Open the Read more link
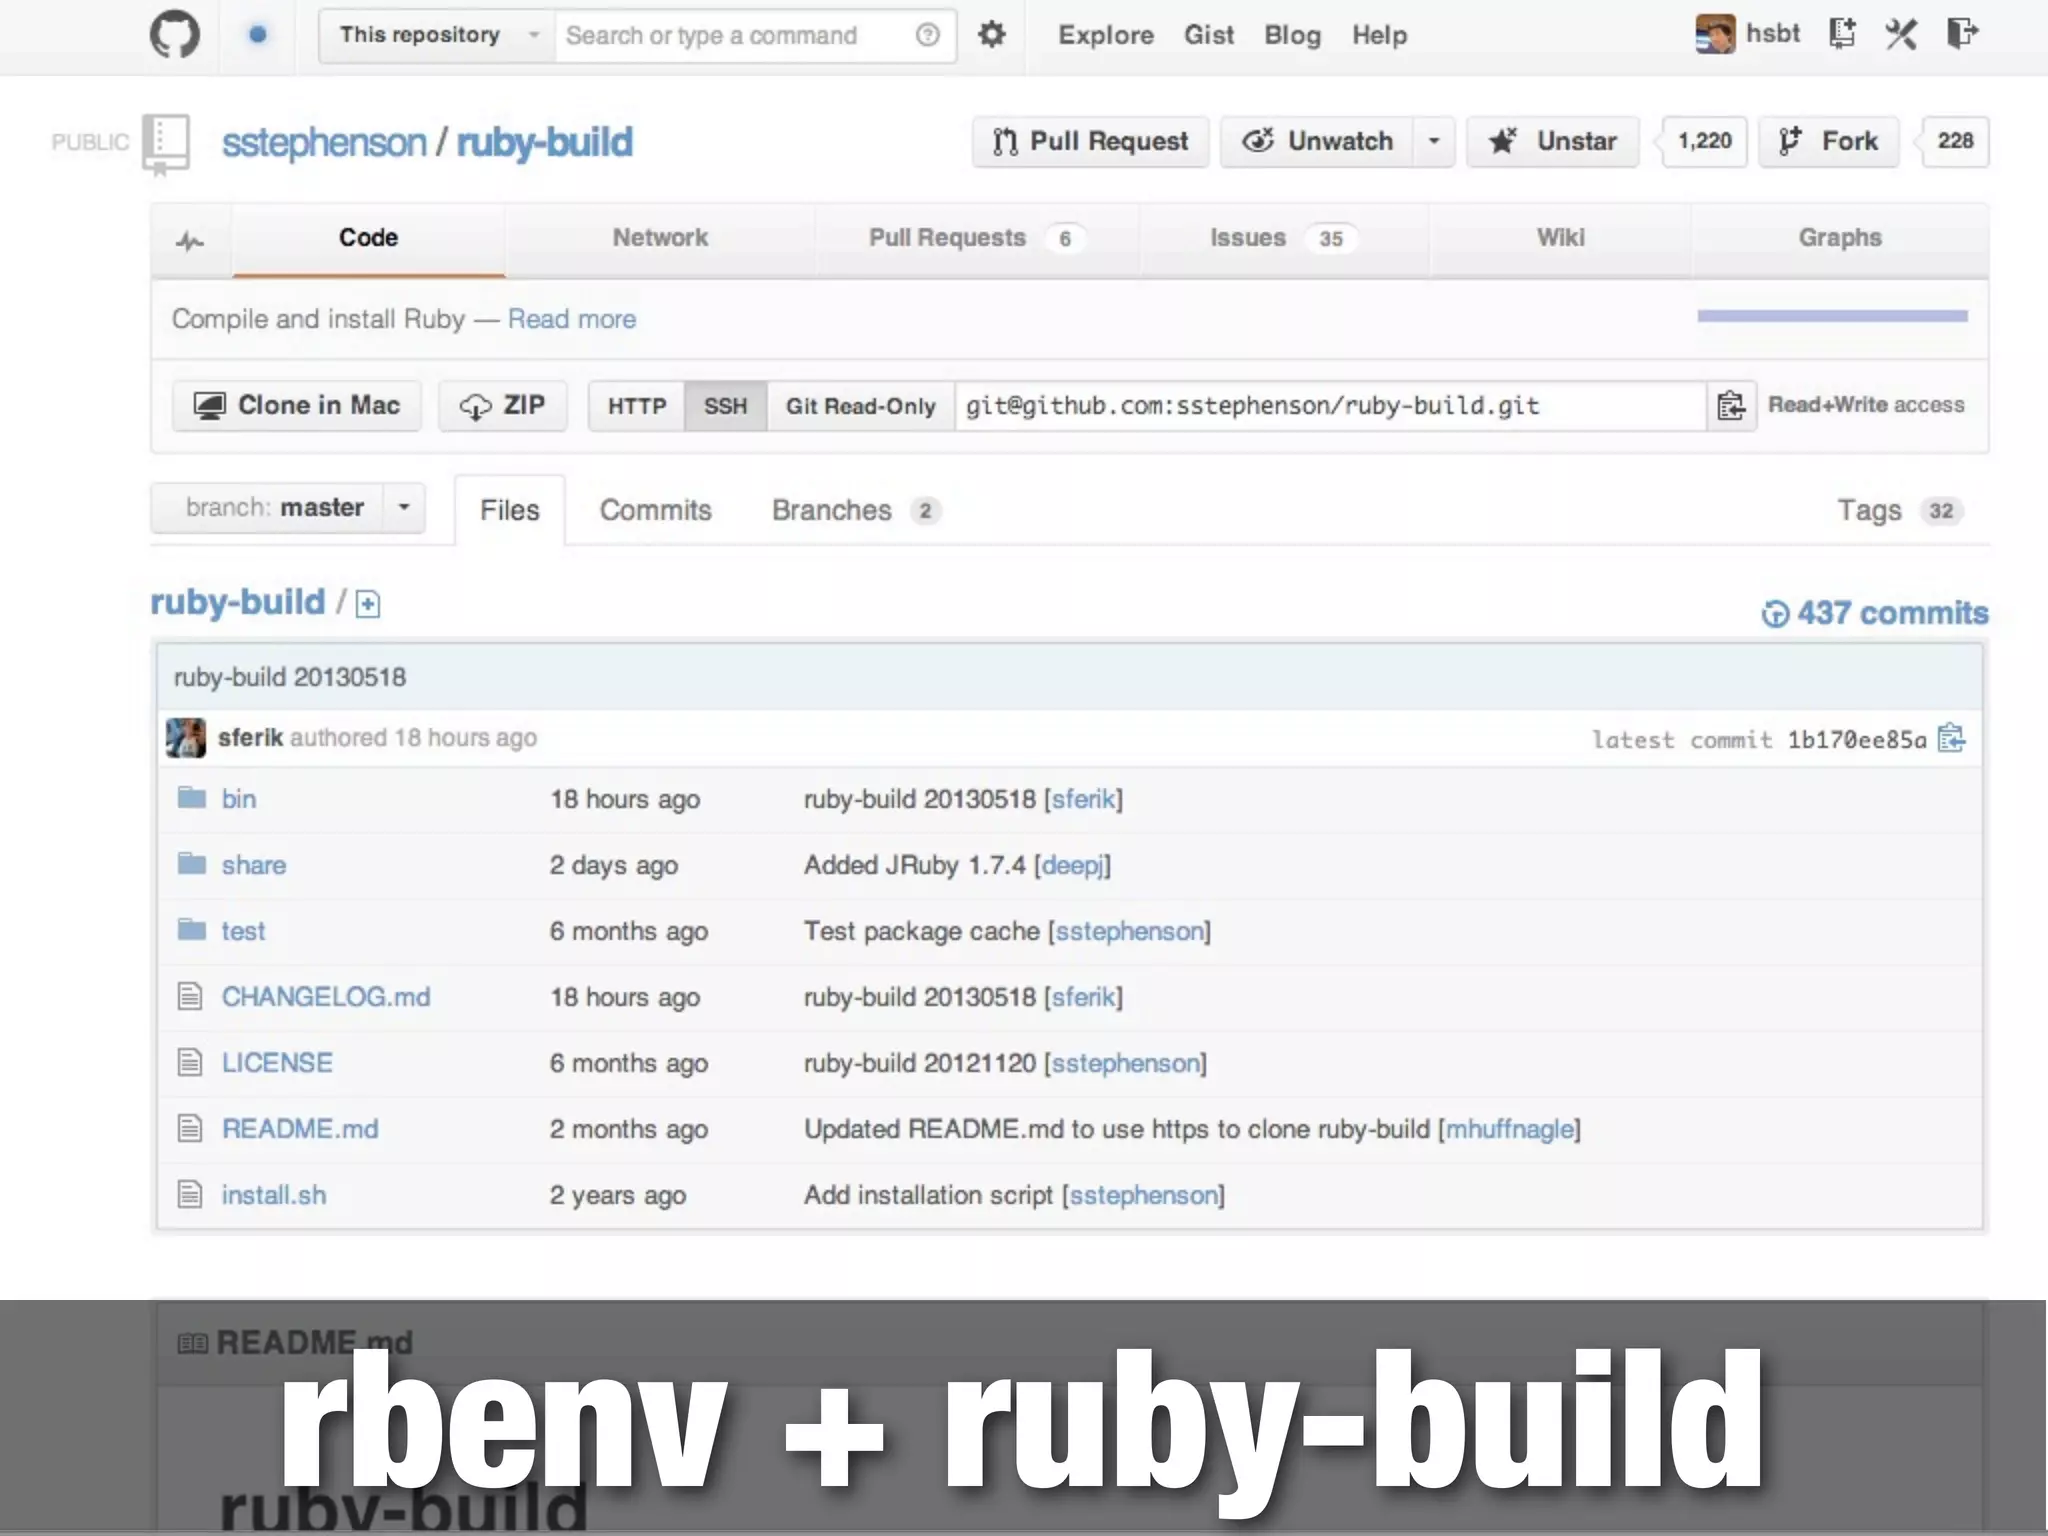 [572, 319]
